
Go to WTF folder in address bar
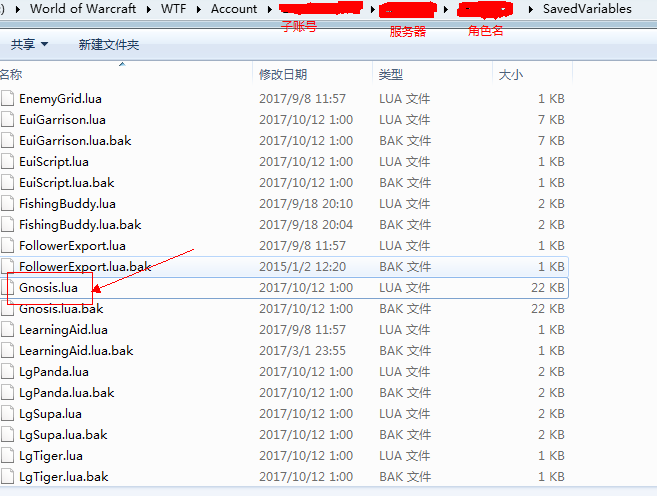click(x=173, y=8)
